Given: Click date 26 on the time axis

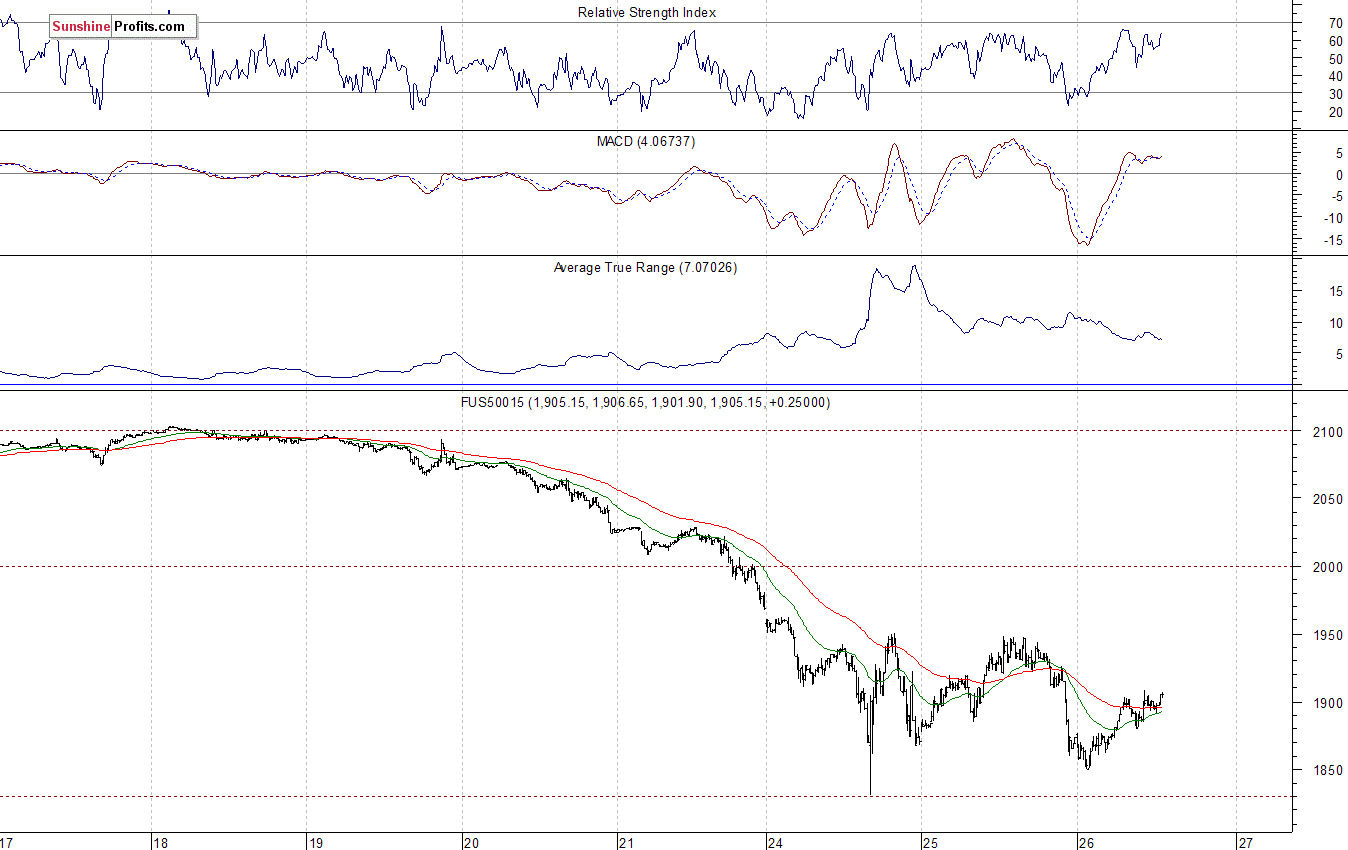Looking at the screenshot, I should coord(1087,842).
